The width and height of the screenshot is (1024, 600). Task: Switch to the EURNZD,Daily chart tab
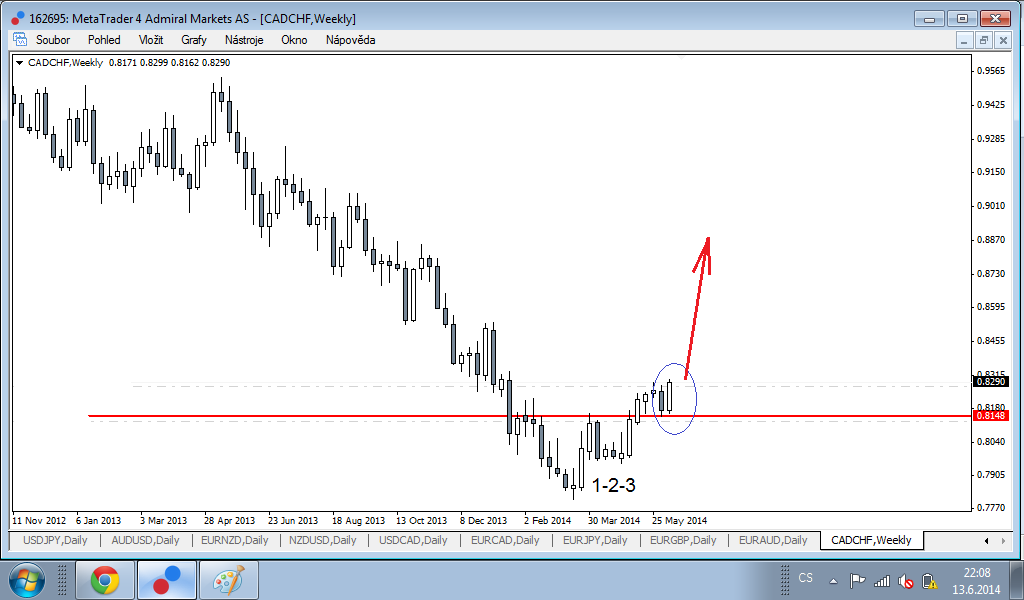click(x=234, y=540)
